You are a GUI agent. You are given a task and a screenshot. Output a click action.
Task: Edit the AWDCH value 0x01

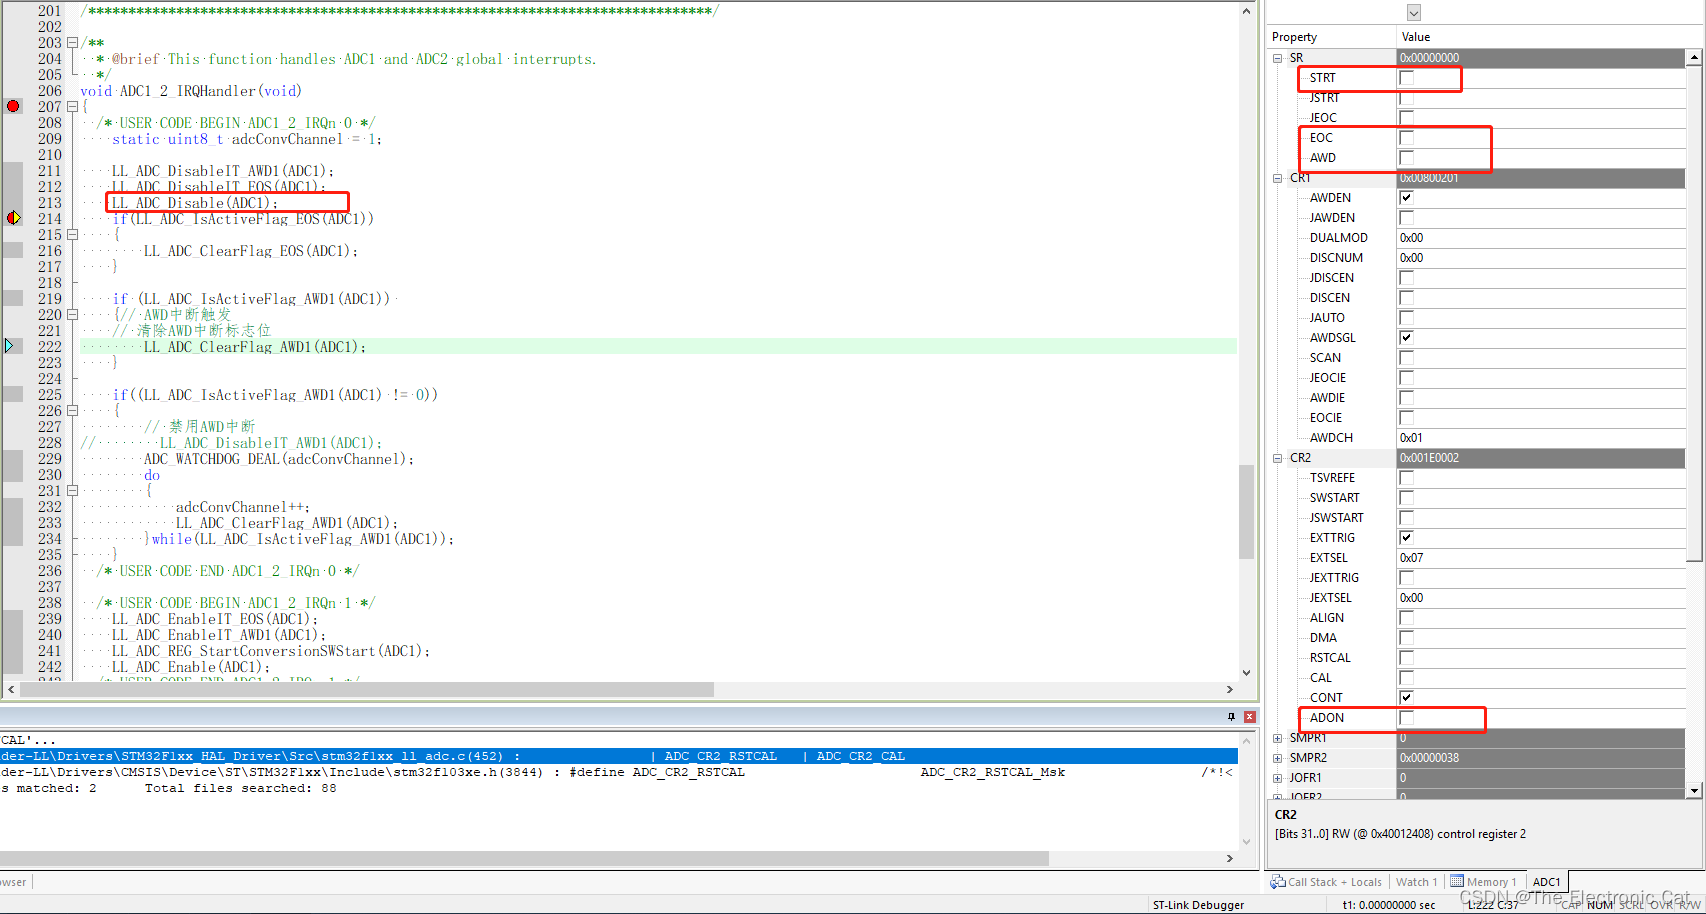[1541, 438]
